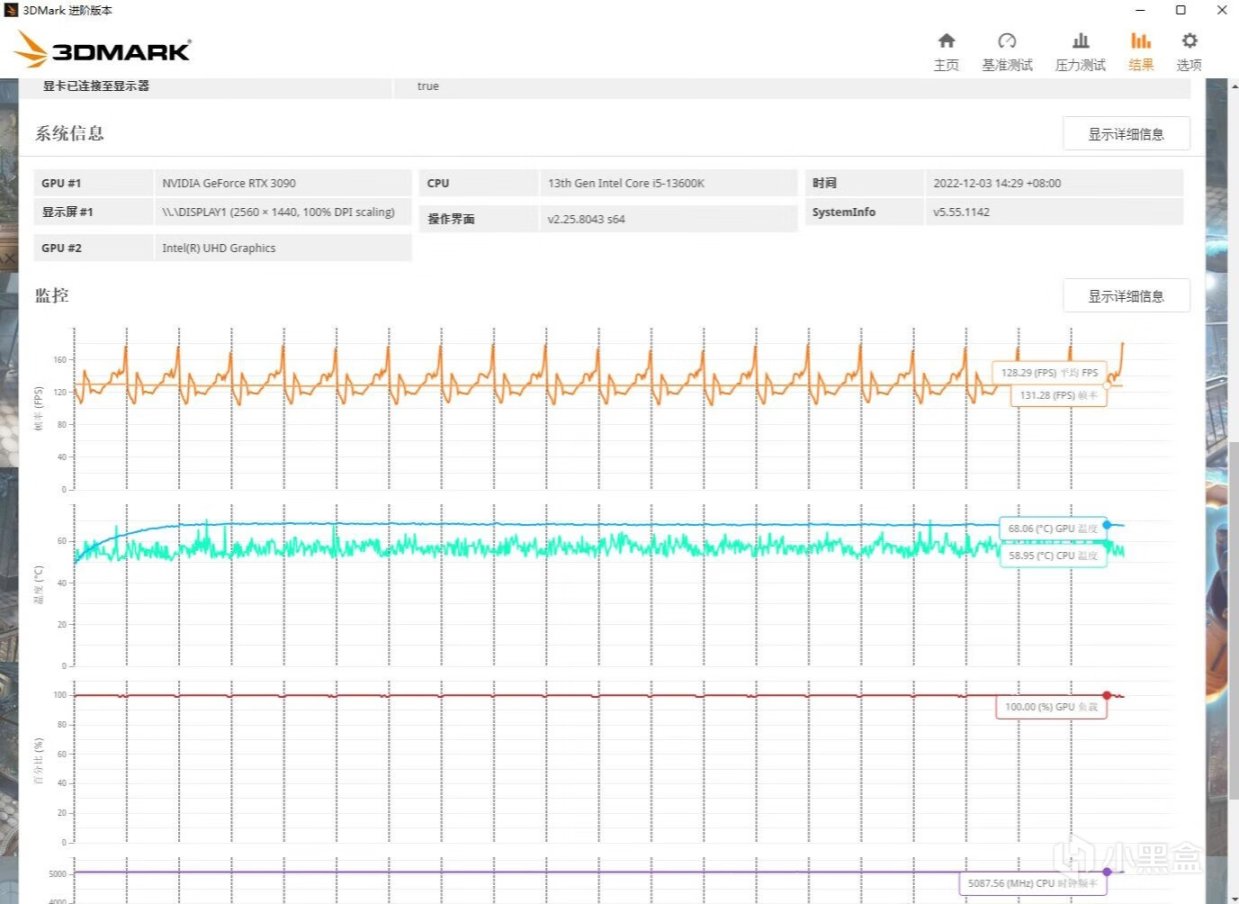Click the 显示屏 #1 label cell

click(x=93, y=212)
